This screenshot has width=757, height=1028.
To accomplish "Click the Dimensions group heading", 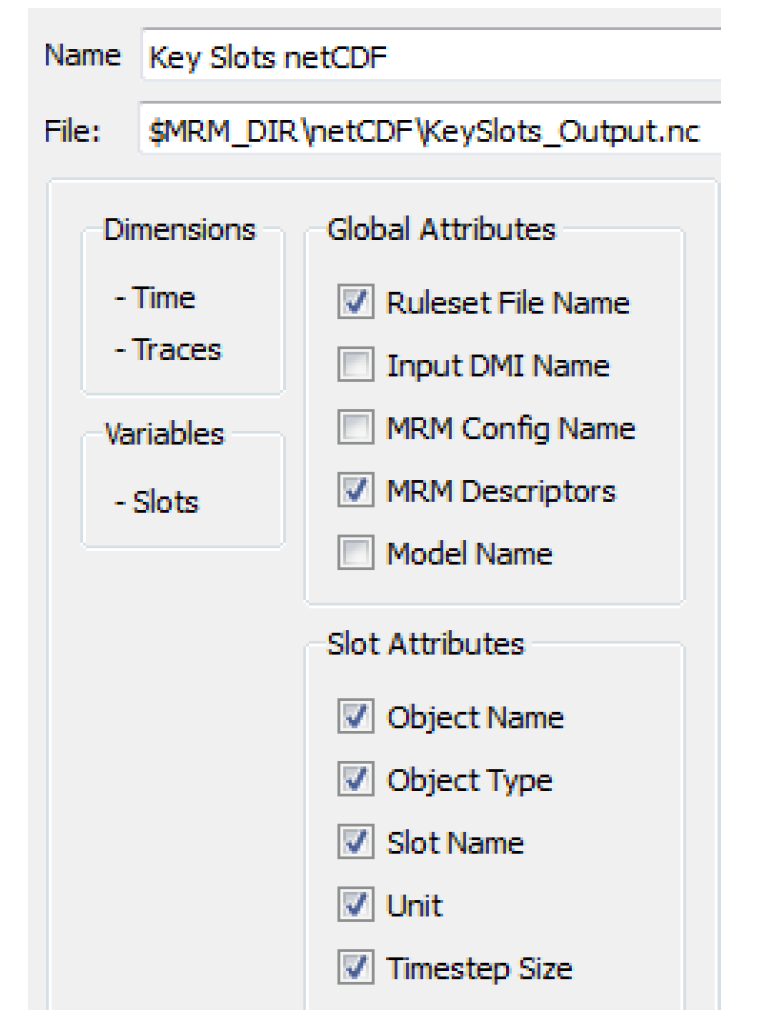I will [179, 229].
